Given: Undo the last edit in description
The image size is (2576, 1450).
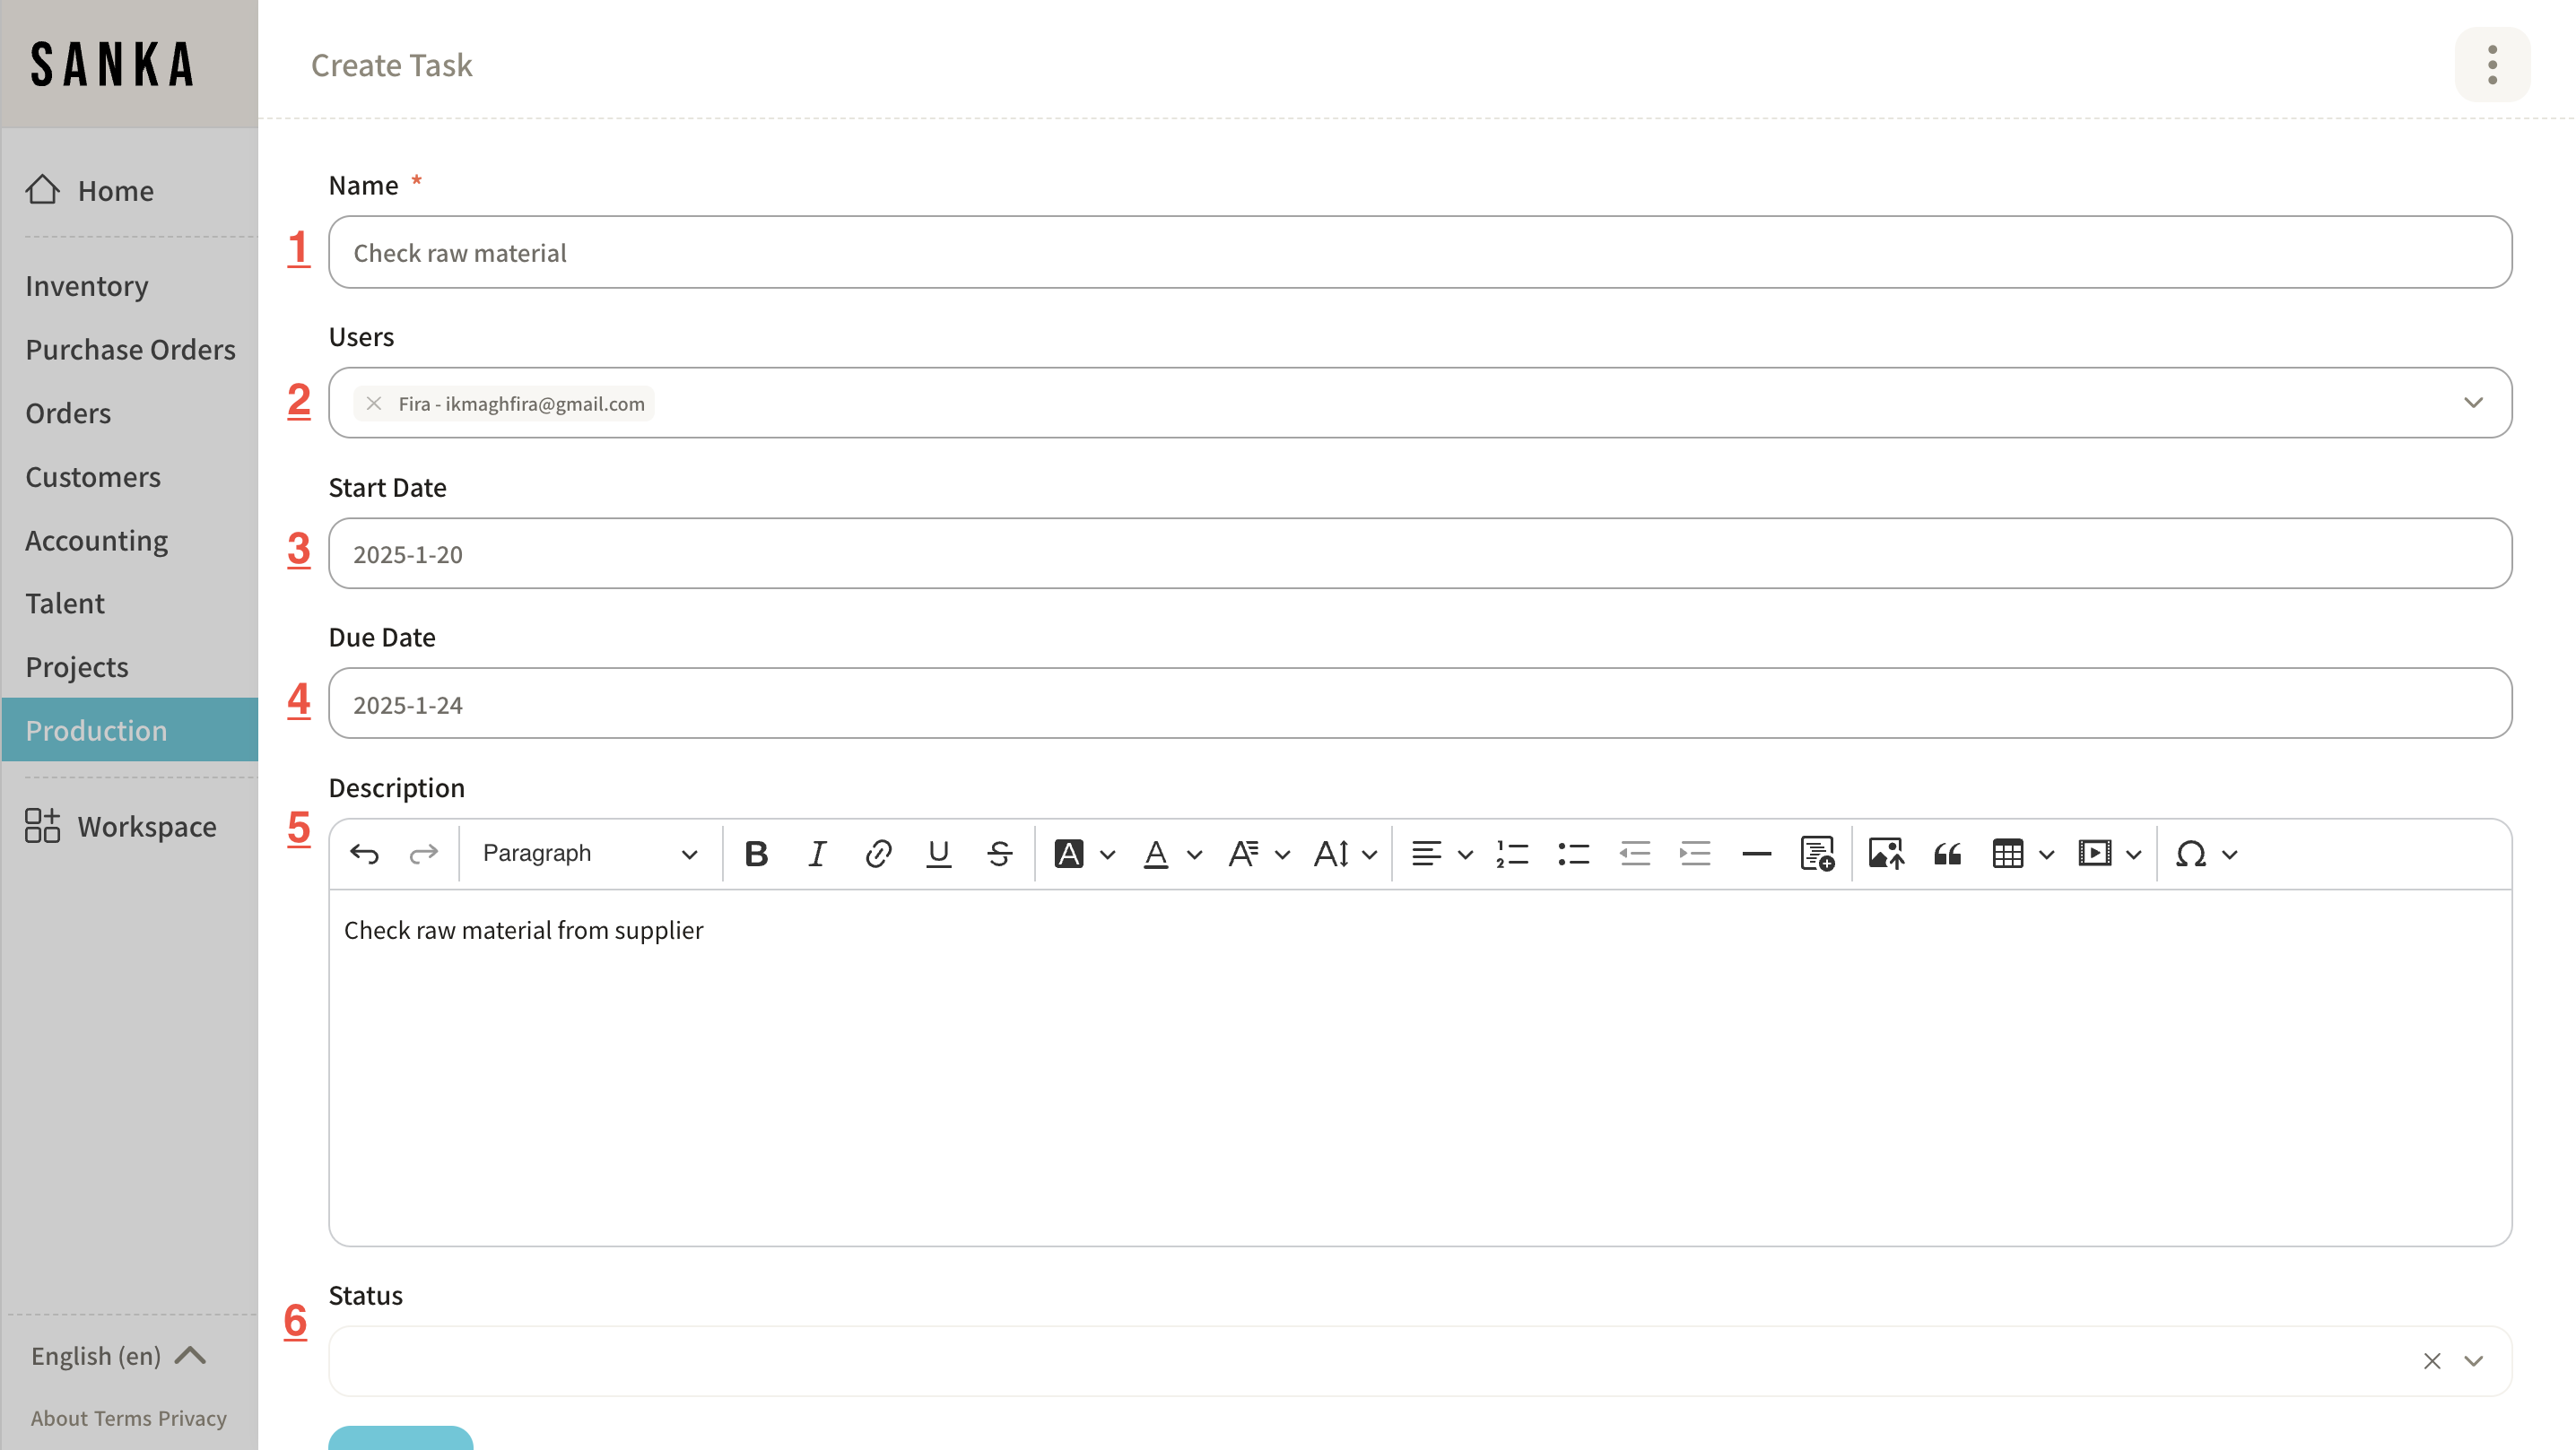Looking at the screenshot, I should [364, 854].
